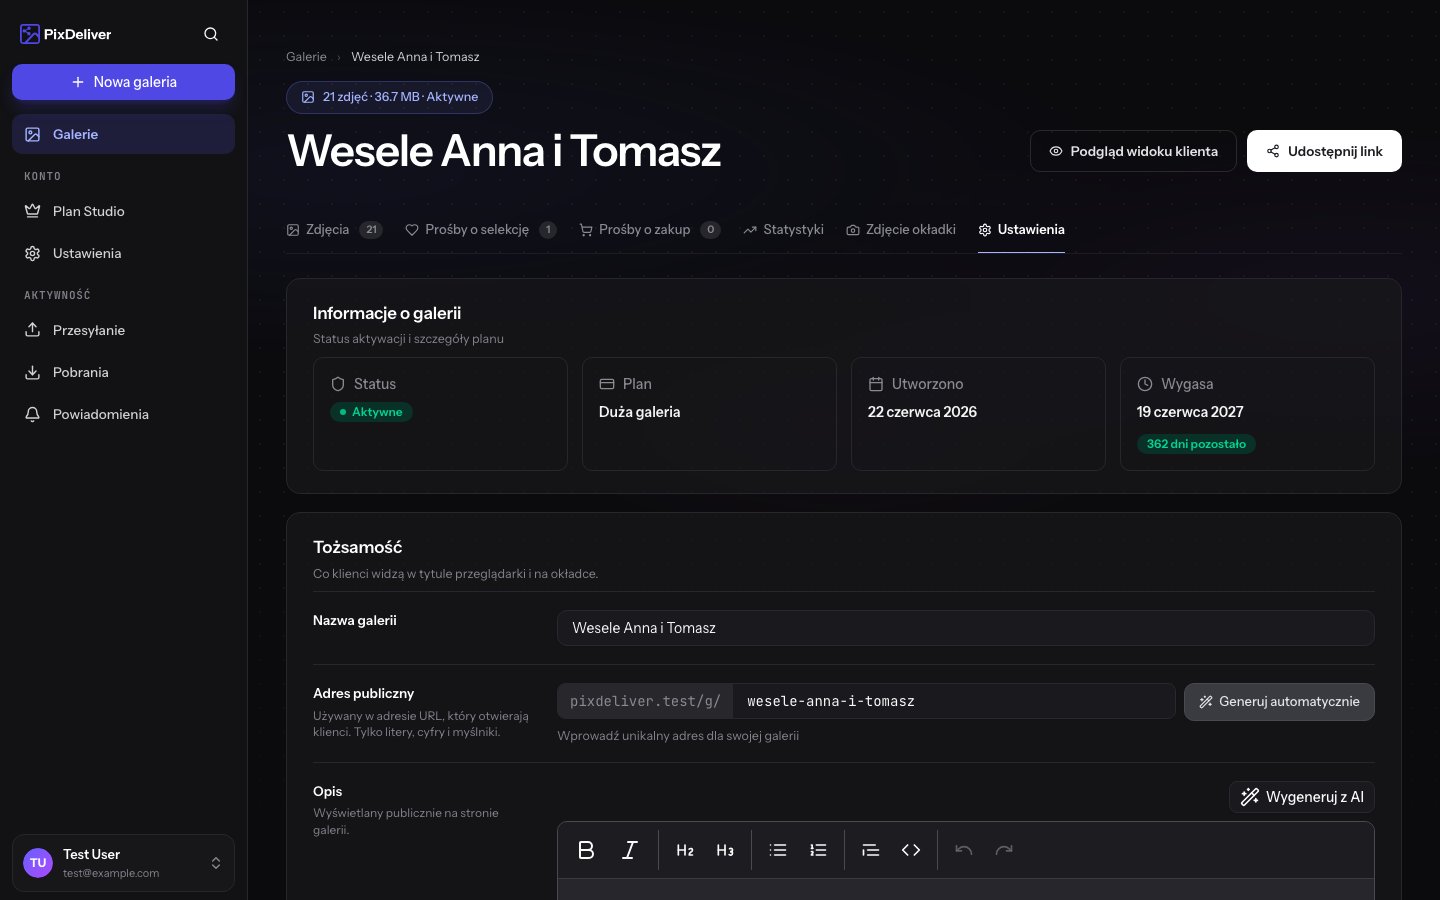The width and height of the screenshot is (1440, 900).
Task: Open Galerie in the sidebar
Action: [123, 134]
